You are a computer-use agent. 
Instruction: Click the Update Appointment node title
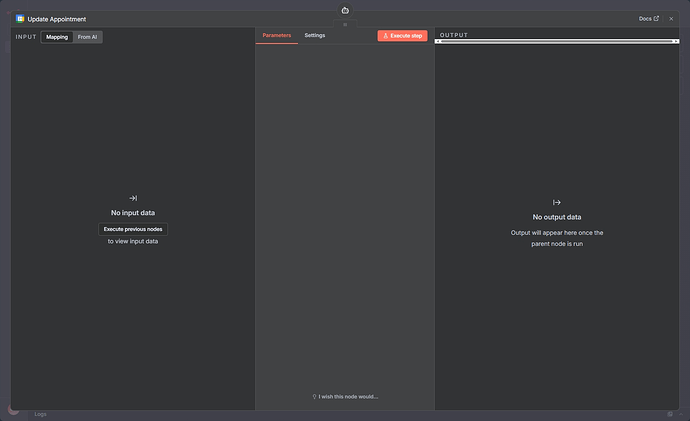click(x=57, y=19)
